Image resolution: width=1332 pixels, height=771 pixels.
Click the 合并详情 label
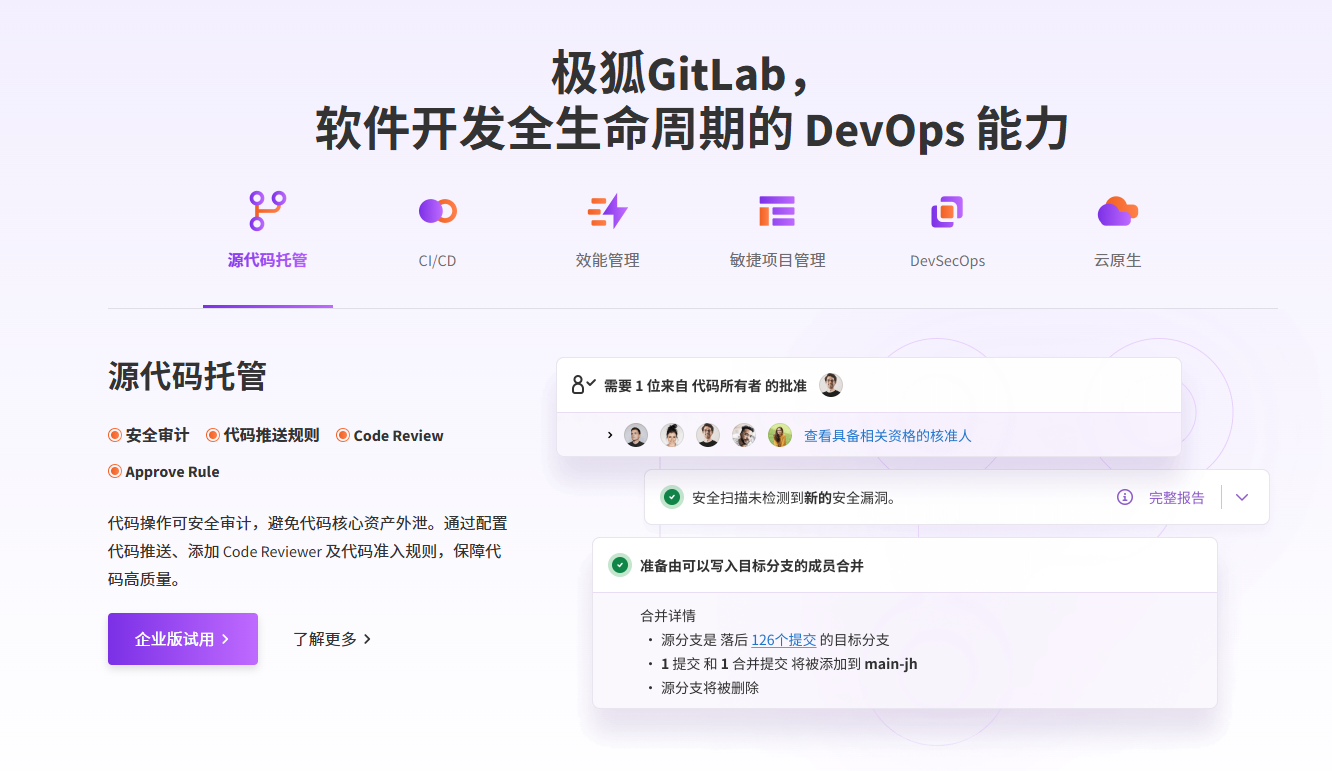coord(668,616)
